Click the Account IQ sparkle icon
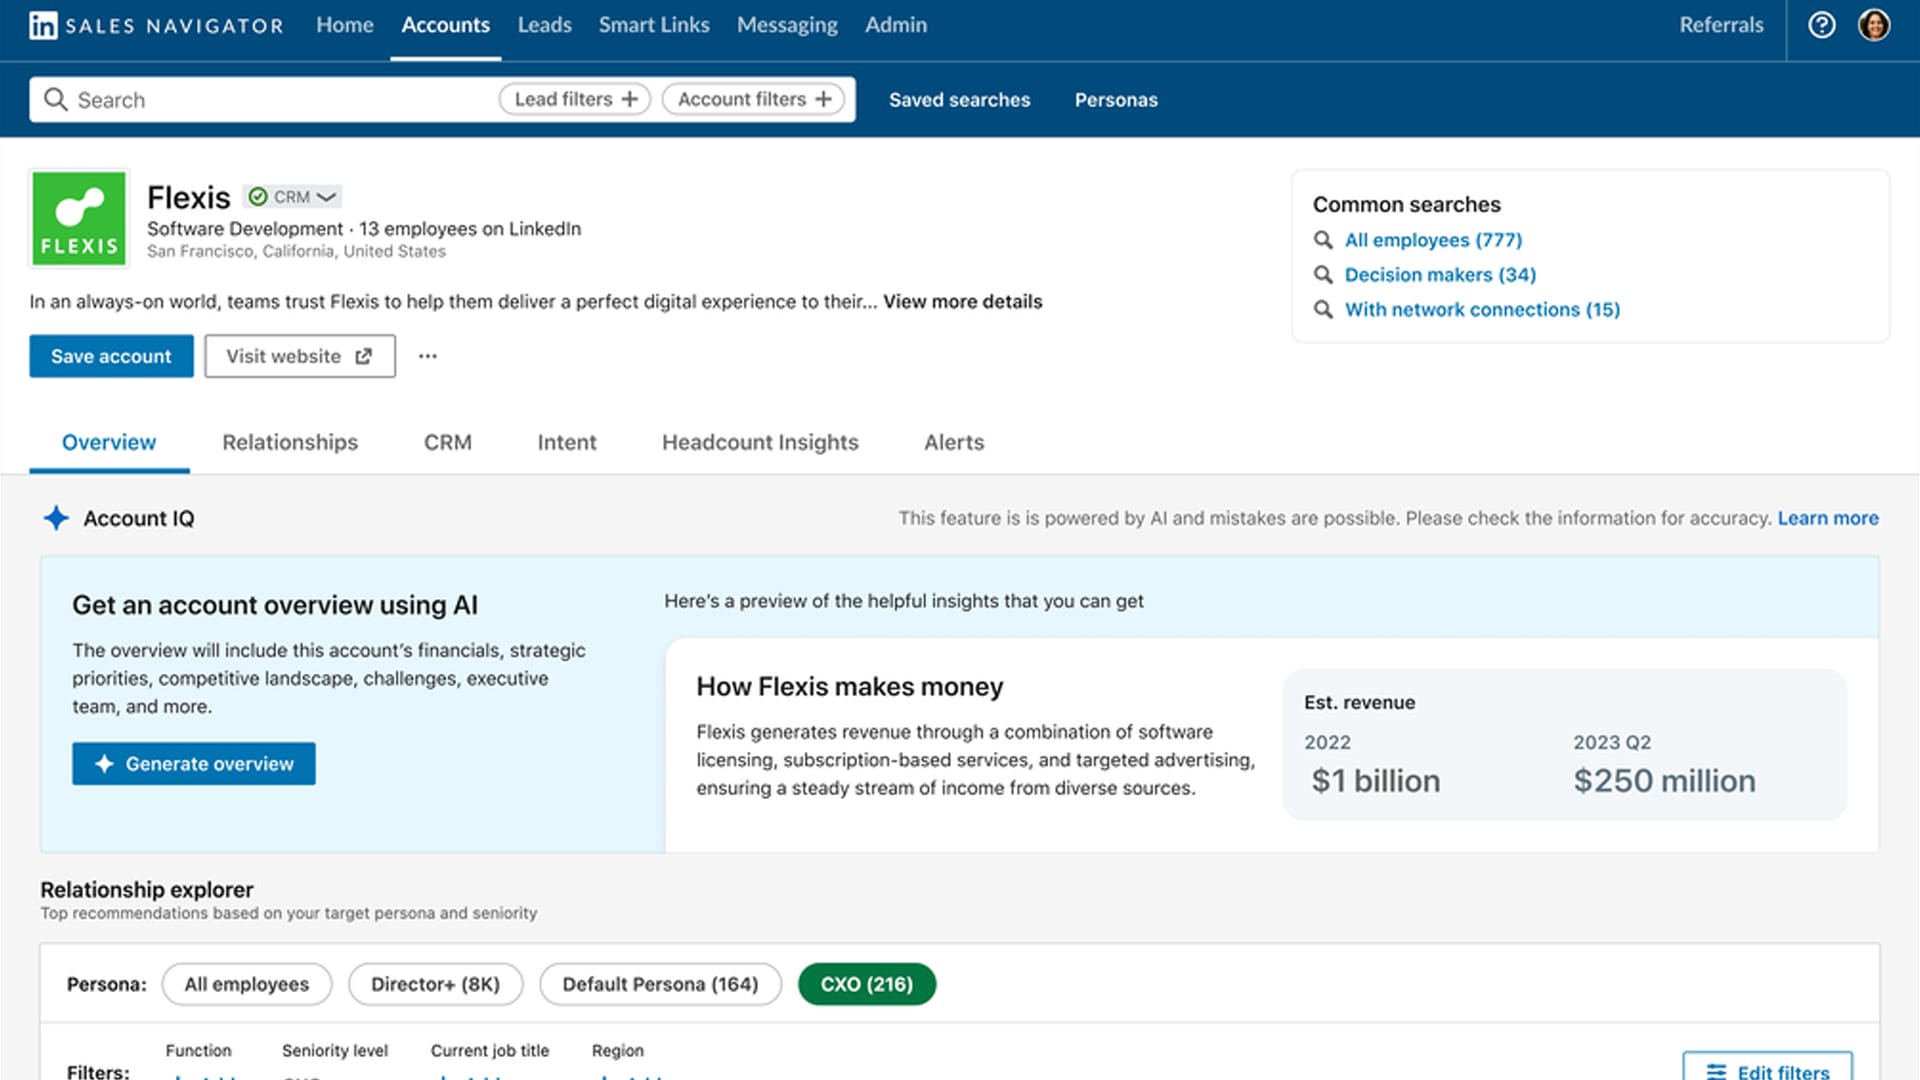1920x1080 pixels. coord(57,518)
